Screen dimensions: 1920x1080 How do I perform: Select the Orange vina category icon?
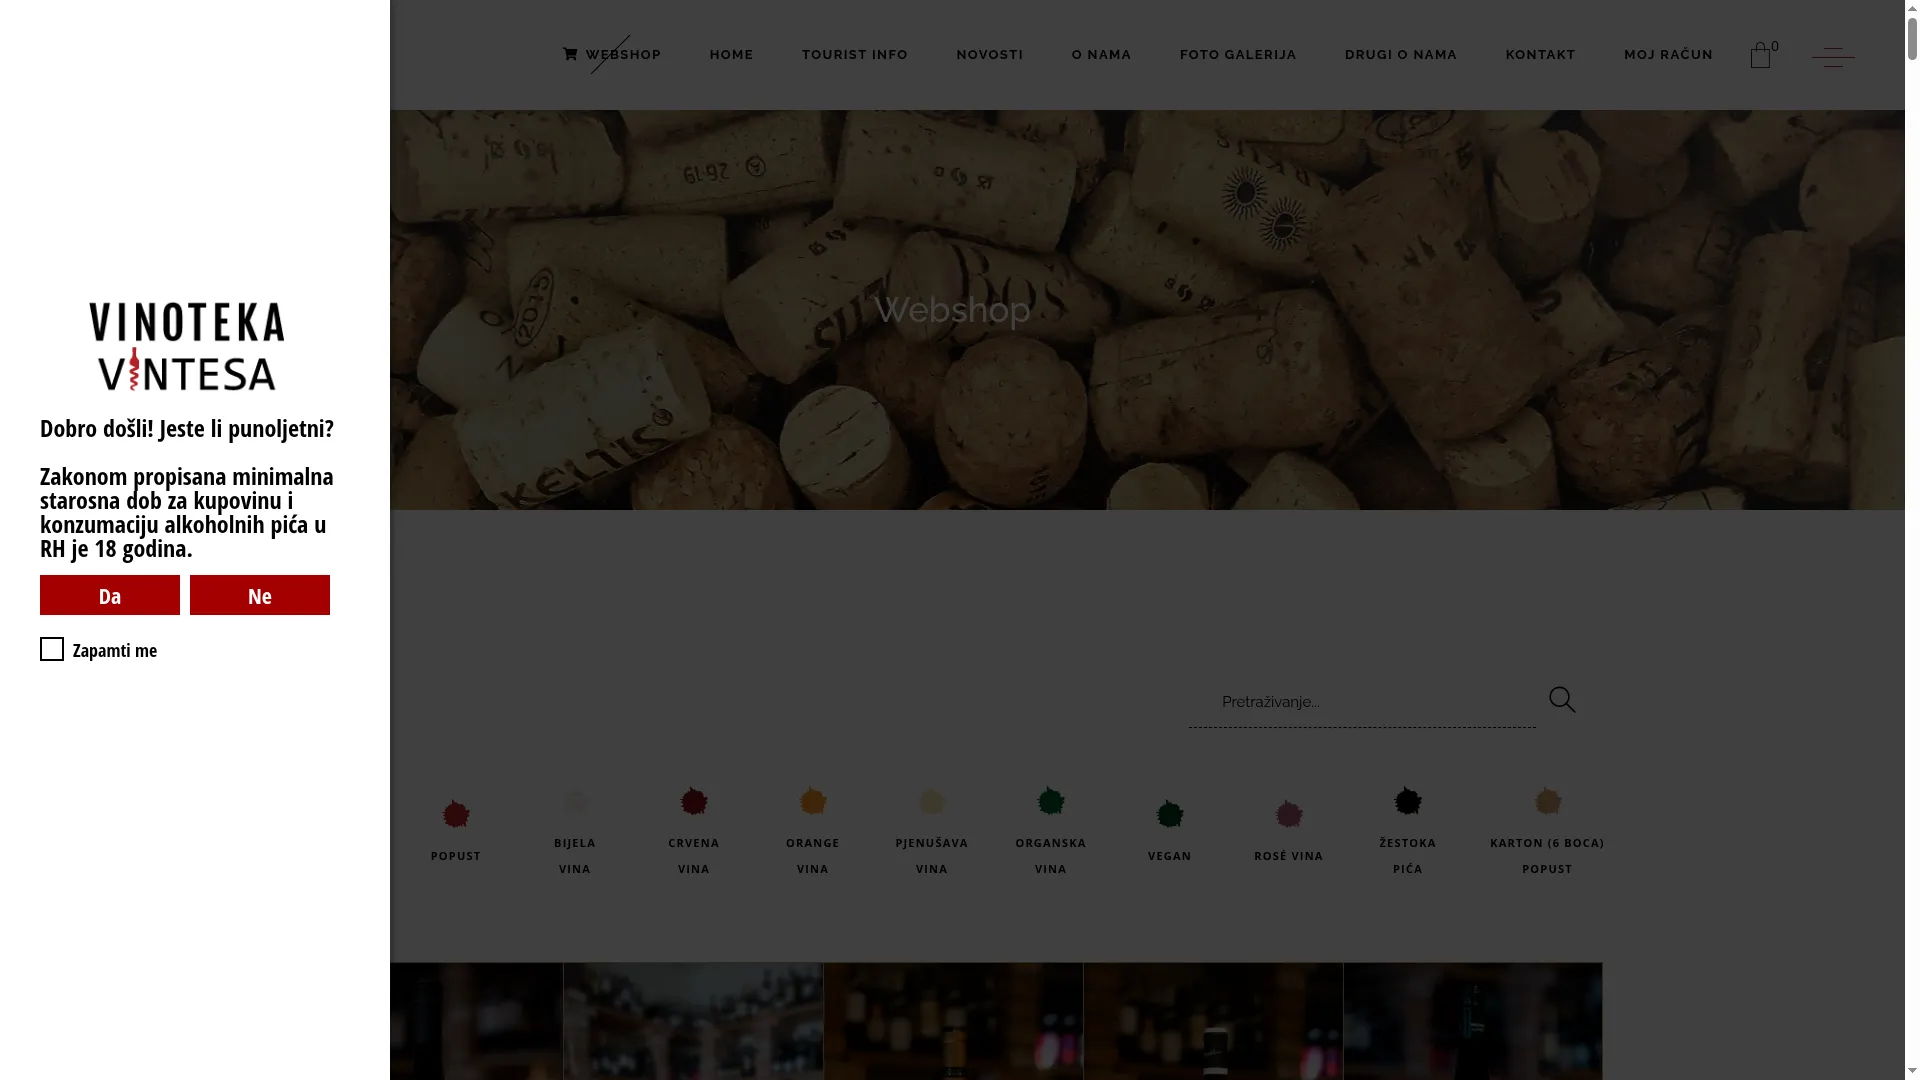click(813, 801)
